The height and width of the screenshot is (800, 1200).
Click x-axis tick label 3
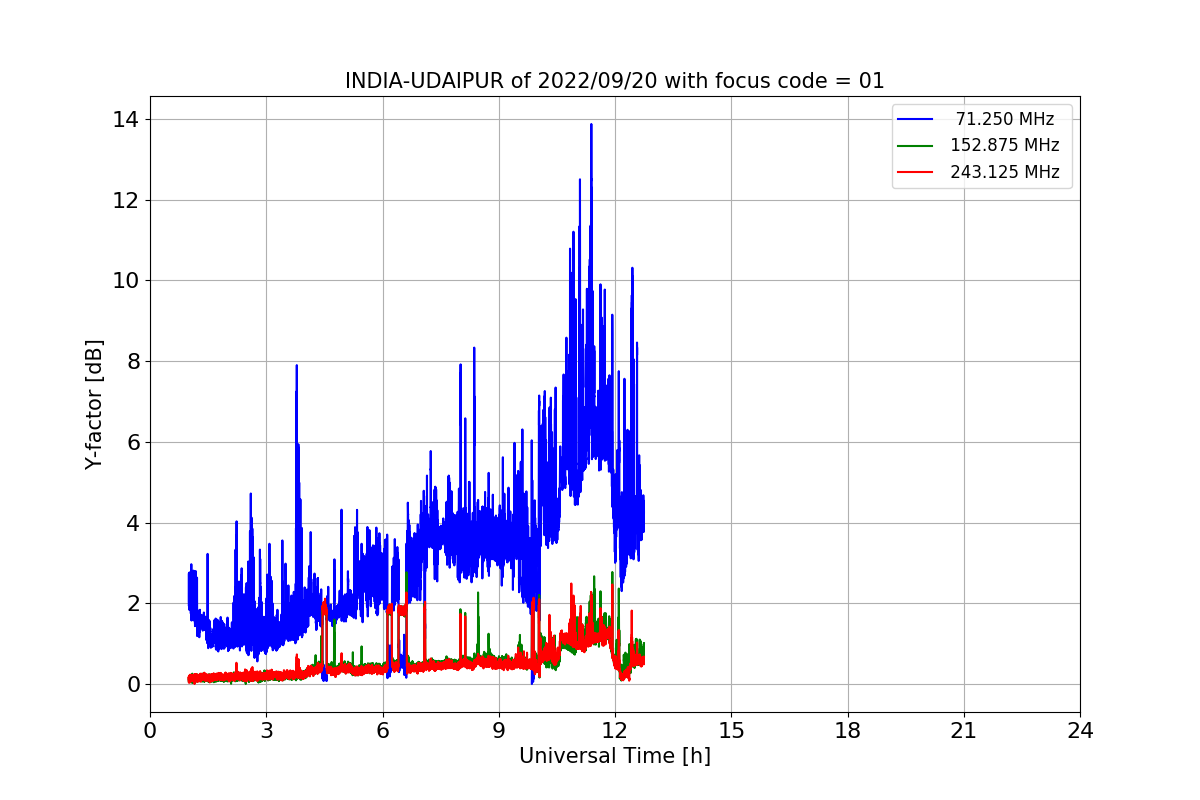266,731
